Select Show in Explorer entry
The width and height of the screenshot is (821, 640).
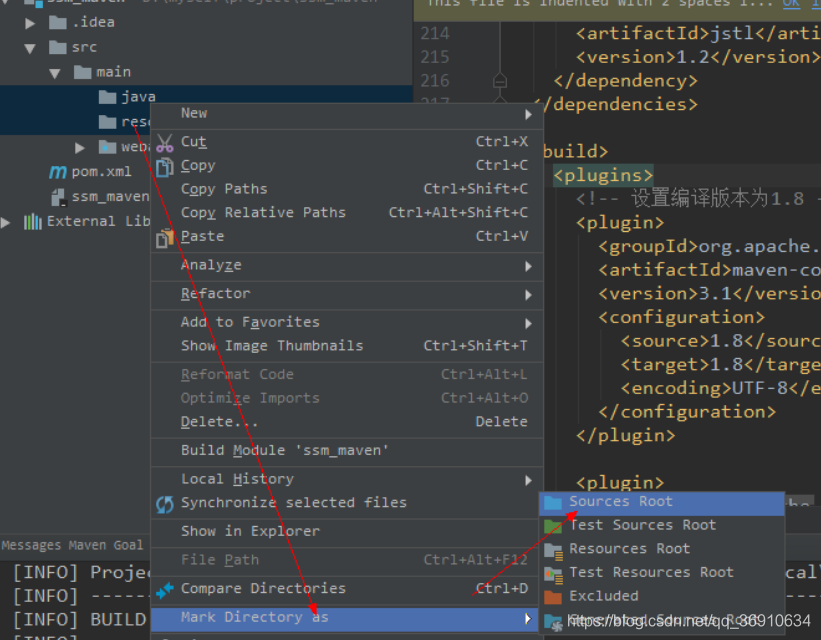tap(347, 532)
